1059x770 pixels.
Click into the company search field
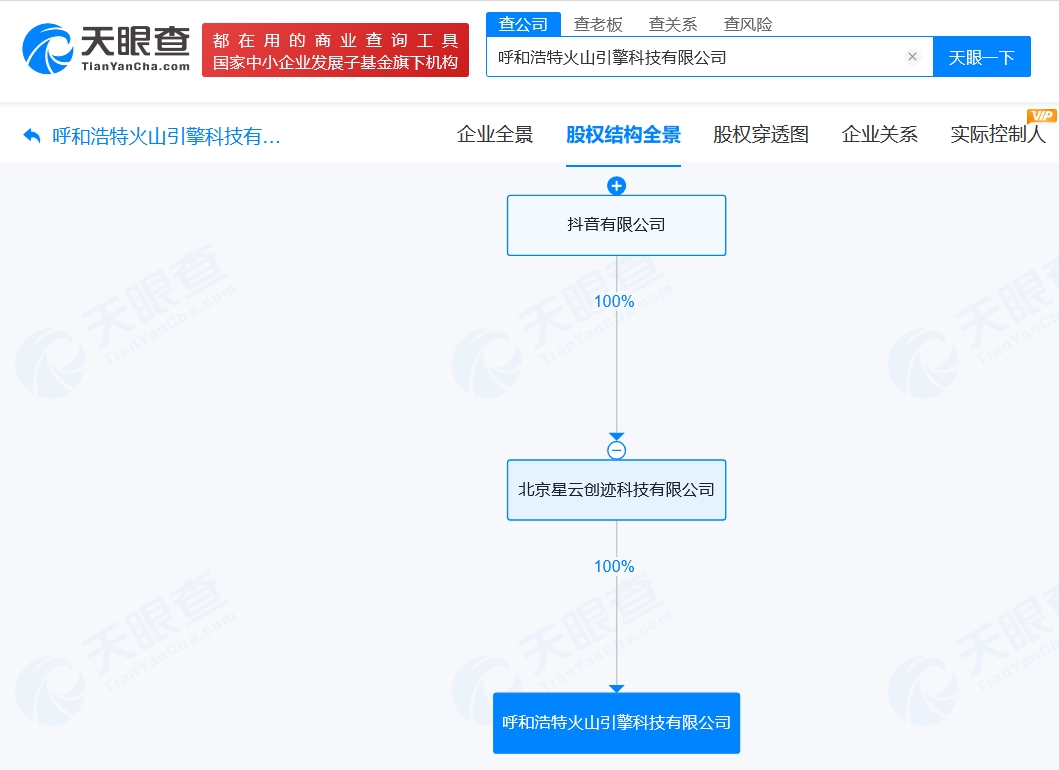click(x=695, y=57)
